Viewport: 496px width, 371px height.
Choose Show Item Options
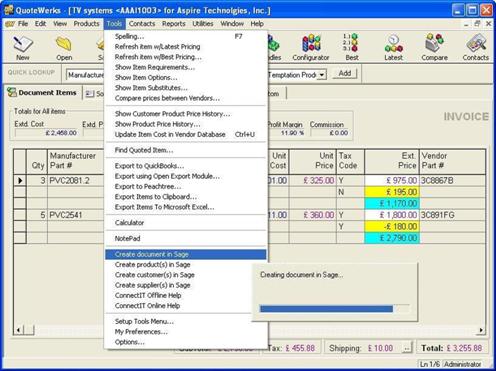(x=186, y=78)
